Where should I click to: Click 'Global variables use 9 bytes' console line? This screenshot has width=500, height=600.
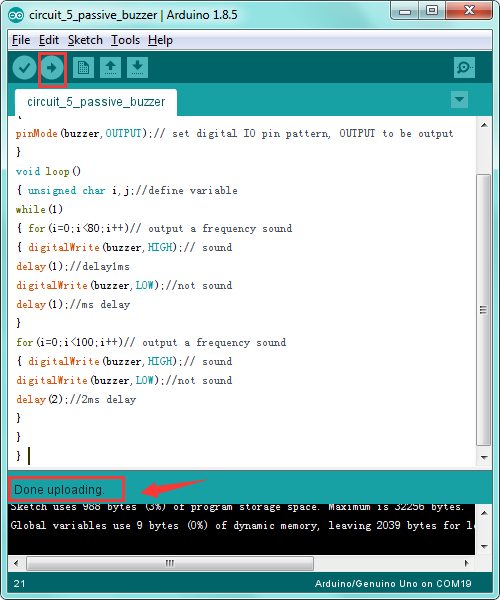click(243, 526)
